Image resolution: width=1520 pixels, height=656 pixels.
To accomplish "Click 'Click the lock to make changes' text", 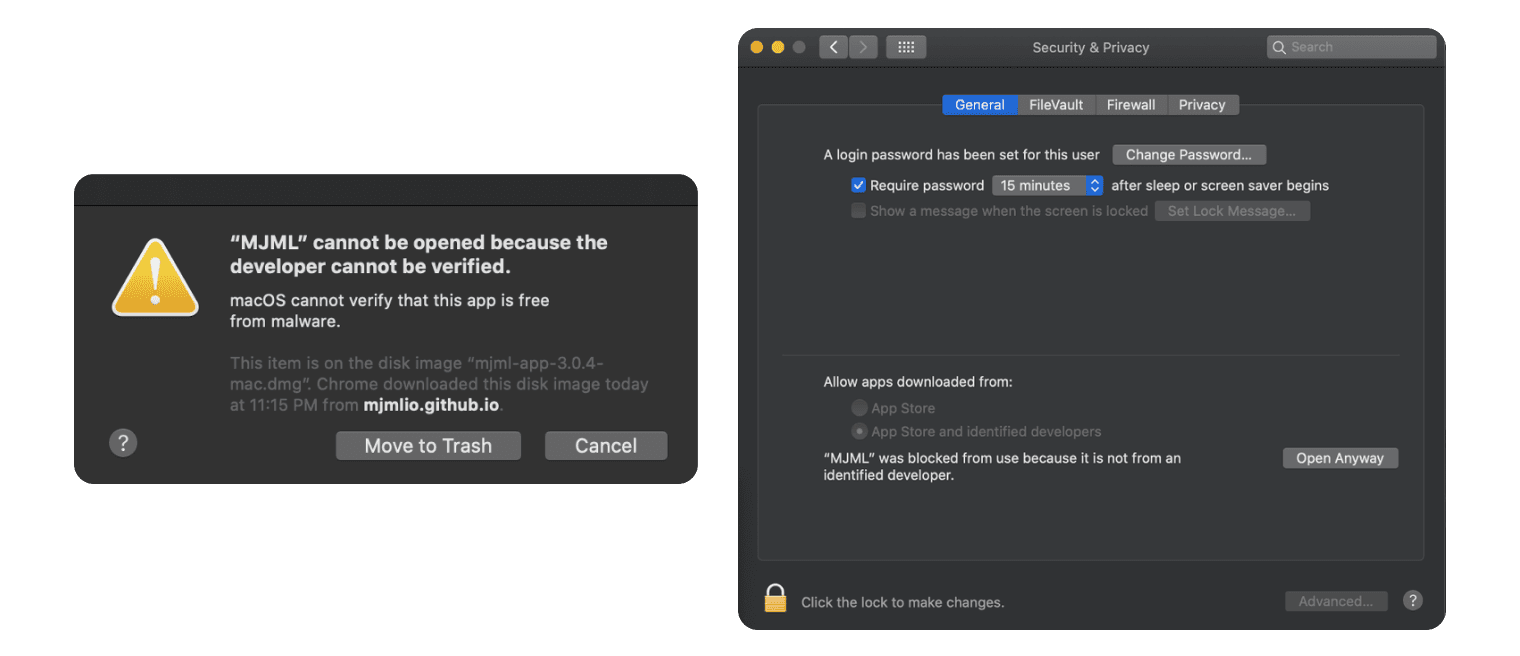I will click(x=903, y=602).
